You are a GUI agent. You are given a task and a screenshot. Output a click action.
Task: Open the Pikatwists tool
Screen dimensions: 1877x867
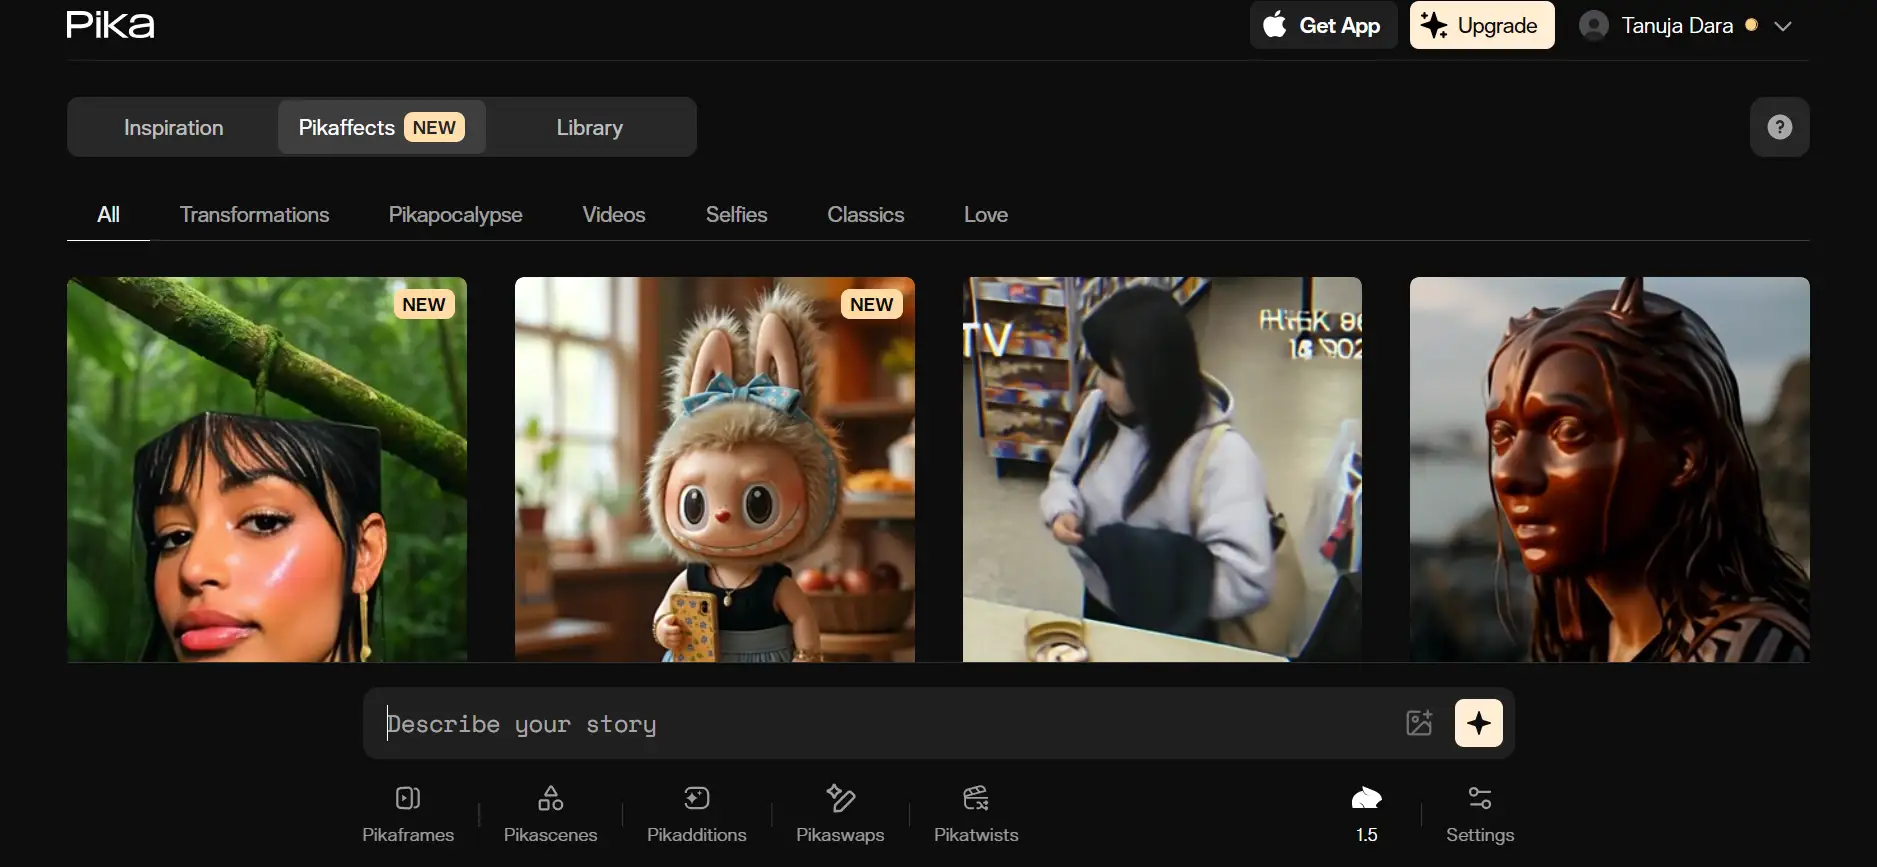point(976,814)
